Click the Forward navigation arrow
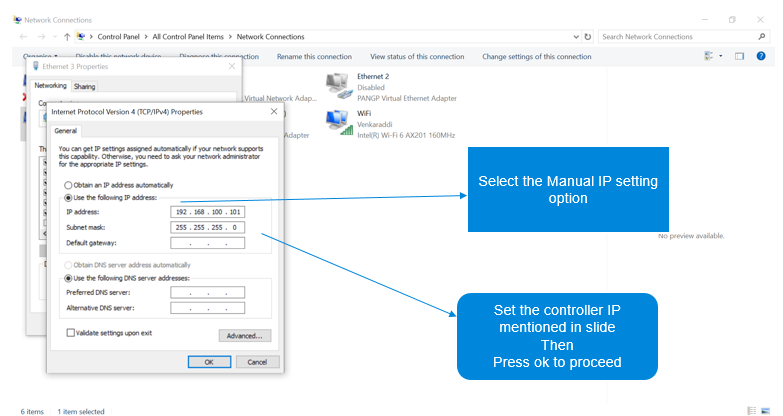This screenshot has width=783, height=416. (x=41, y=36)
